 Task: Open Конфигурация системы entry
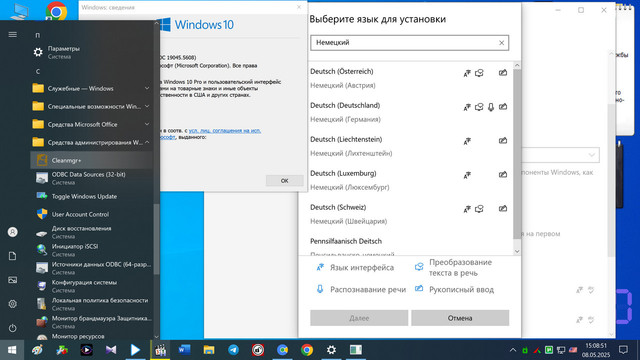[x=92, y=286]
